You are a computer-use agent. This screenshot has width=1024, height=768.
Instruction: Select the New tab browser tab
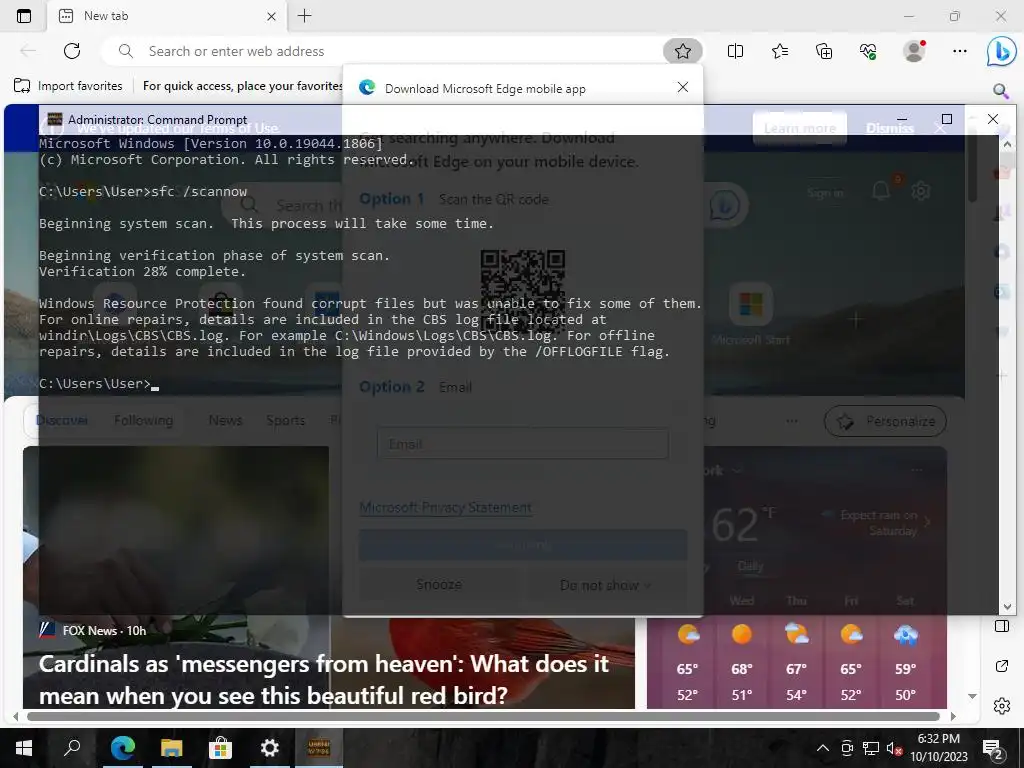[x=167, y=16]
